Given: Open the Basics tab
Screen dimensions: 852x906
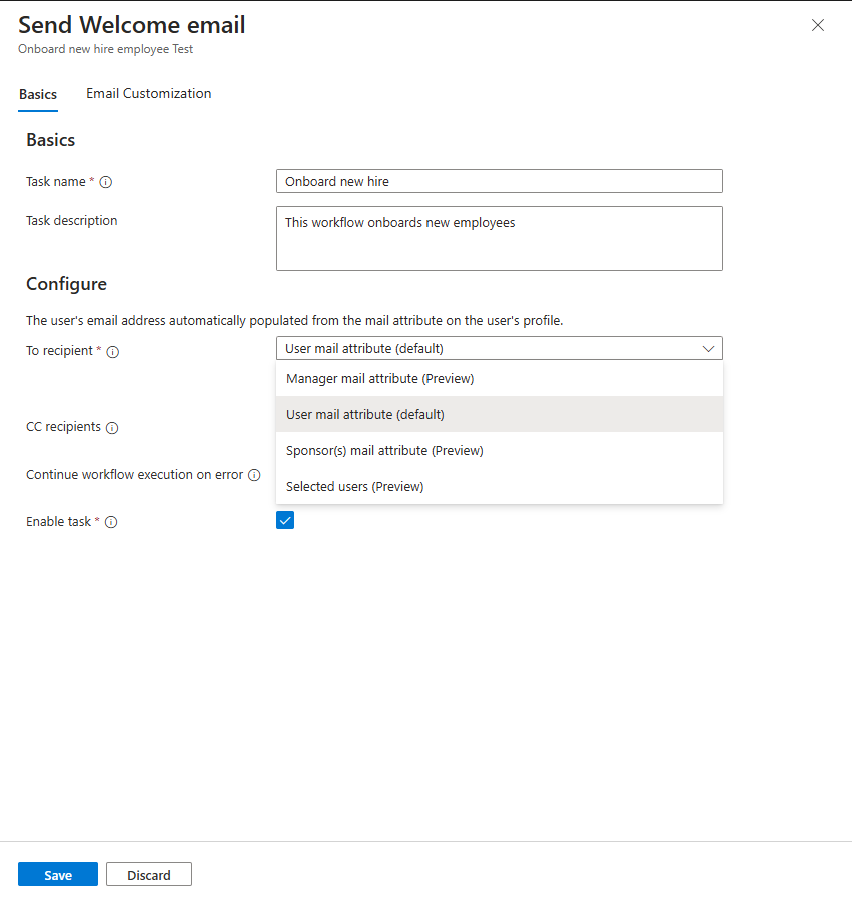Looking at the screenshot, I should tap(37, 93).
